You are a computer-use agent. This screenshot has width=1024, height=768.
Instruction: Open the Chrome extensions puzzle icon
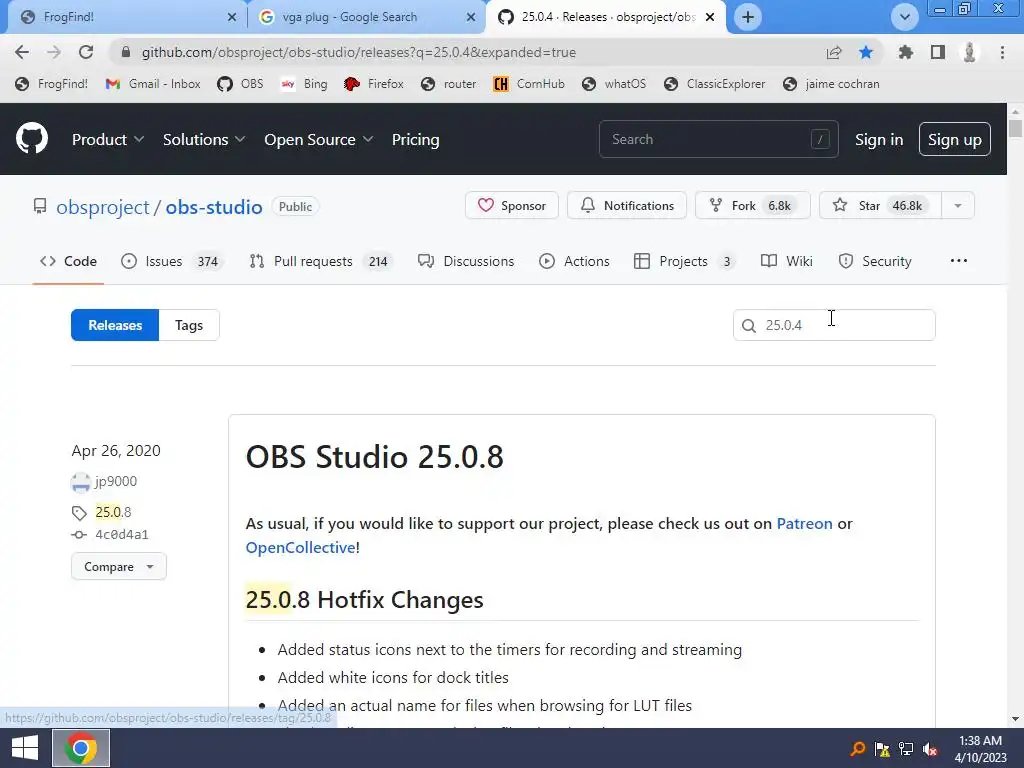coord(906,52)
